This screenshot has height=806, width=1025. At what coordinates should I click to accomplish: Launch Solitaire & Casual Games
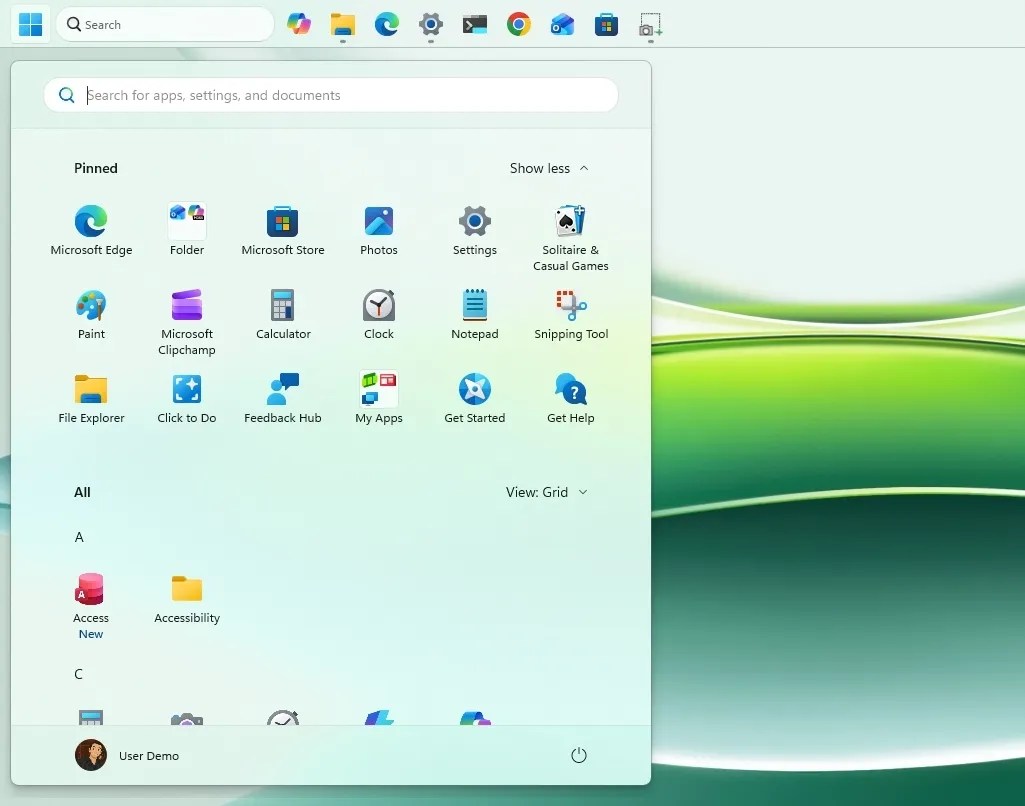click(571, 239)
